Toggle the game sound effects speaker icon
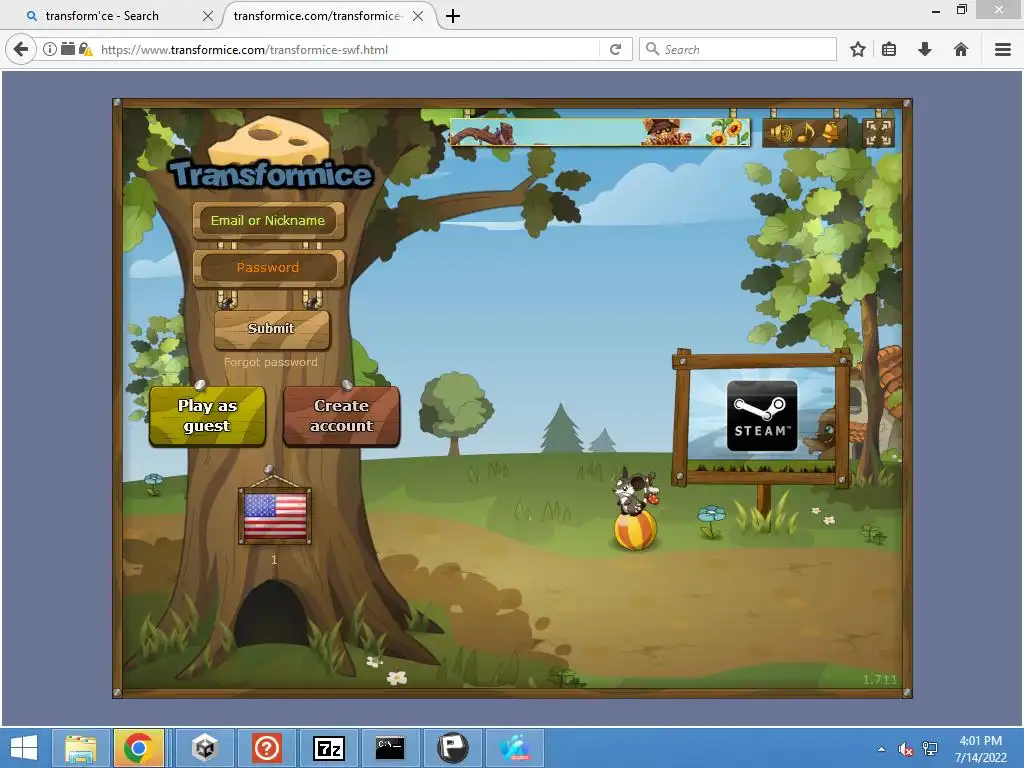1024x768 pixels. coord(779,133)
